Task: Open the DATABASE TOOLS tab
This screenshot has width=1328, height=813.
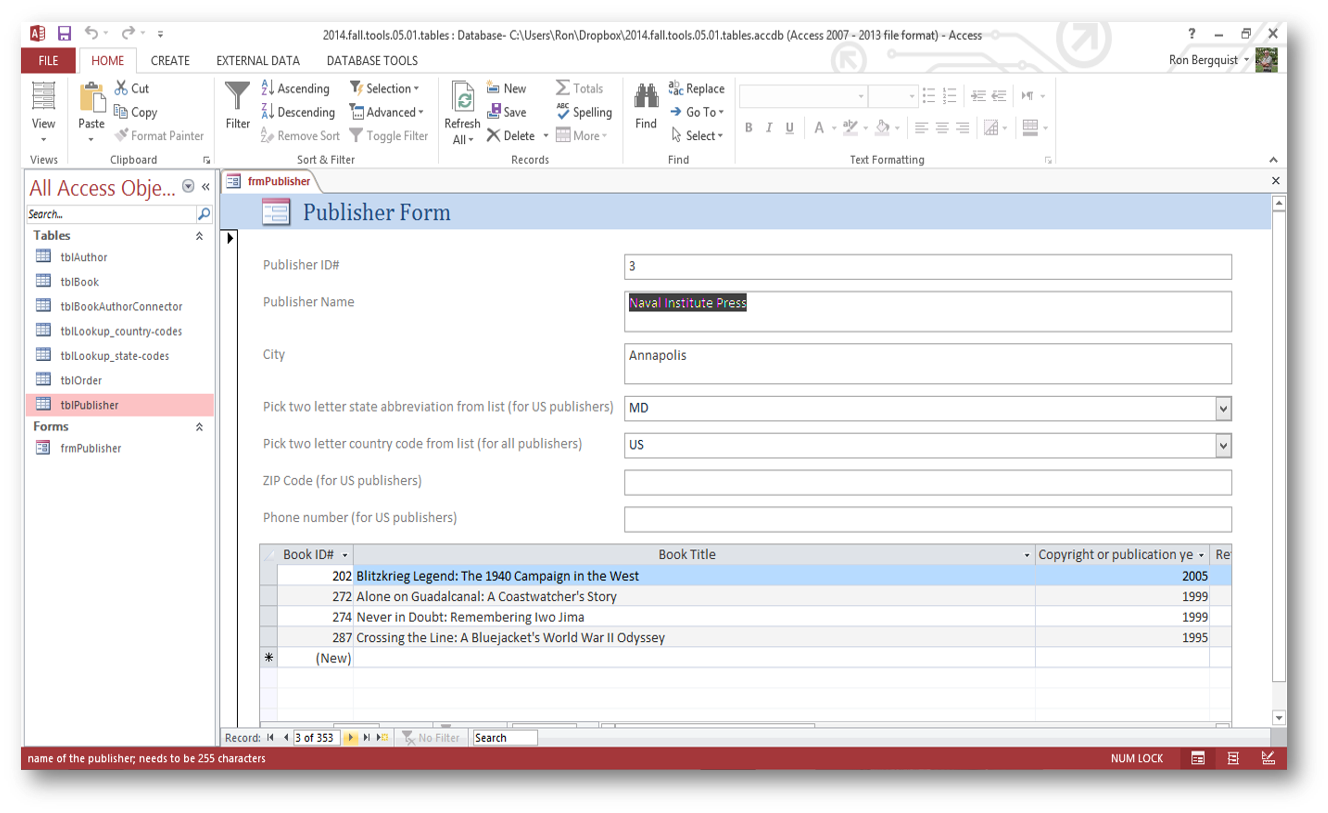Action: [372, 61]
